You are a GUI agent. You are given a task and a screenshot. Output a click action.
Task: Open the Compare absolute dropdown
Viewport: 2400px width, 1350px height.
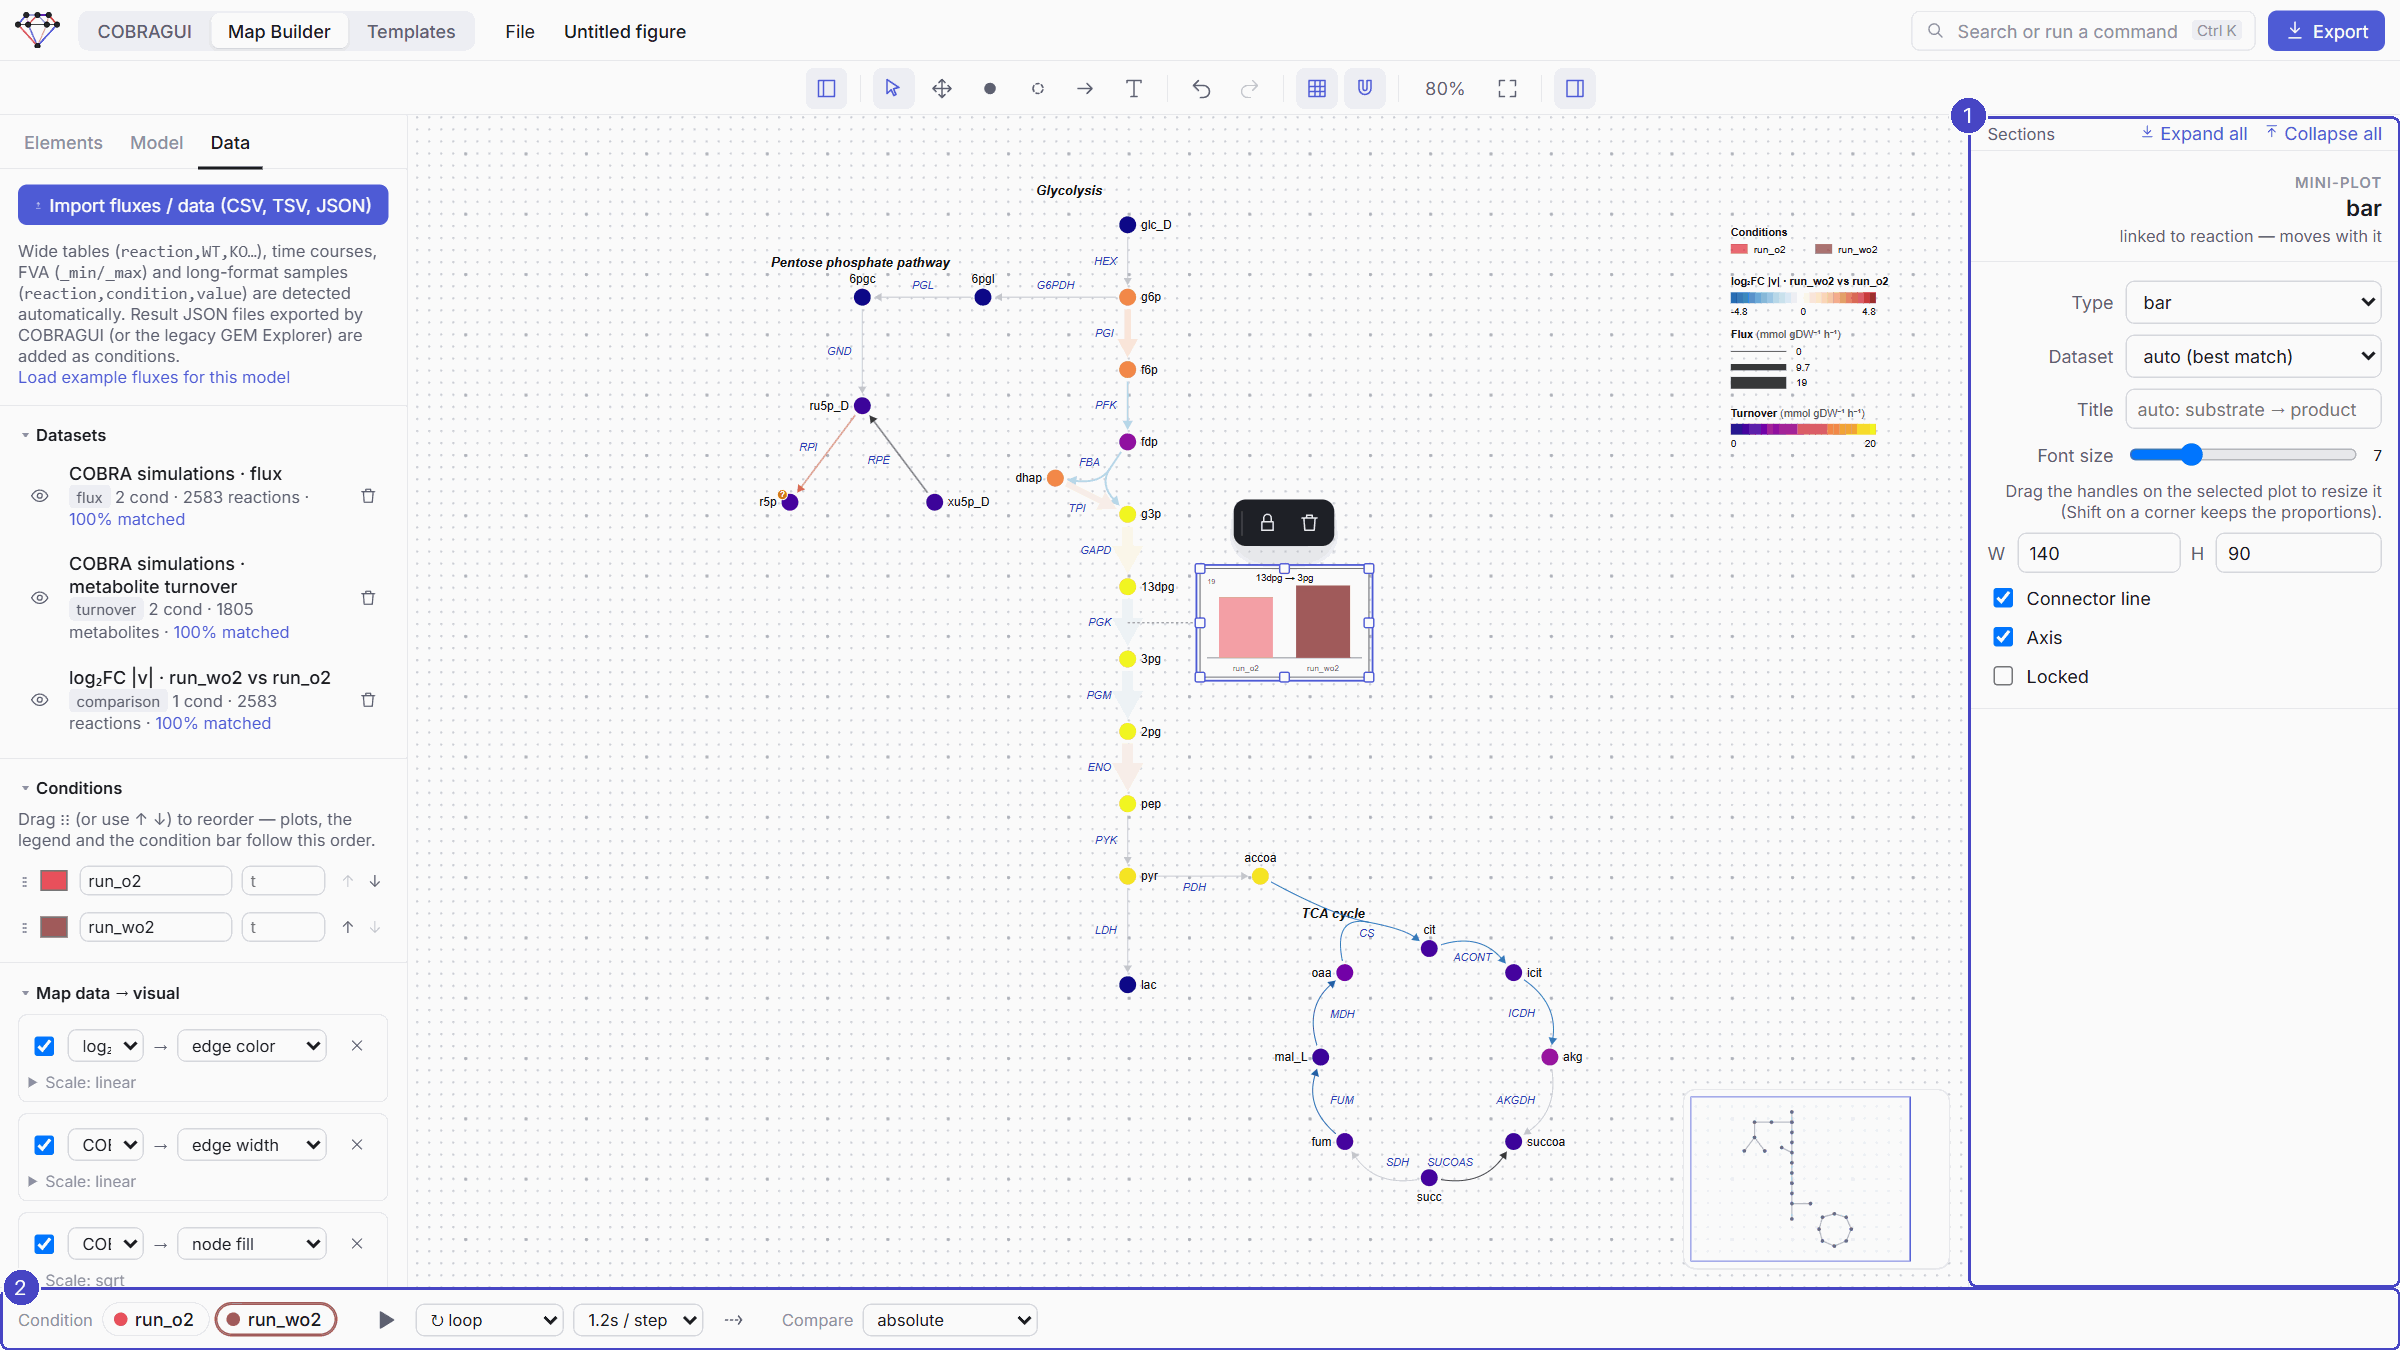point(950,1320)
